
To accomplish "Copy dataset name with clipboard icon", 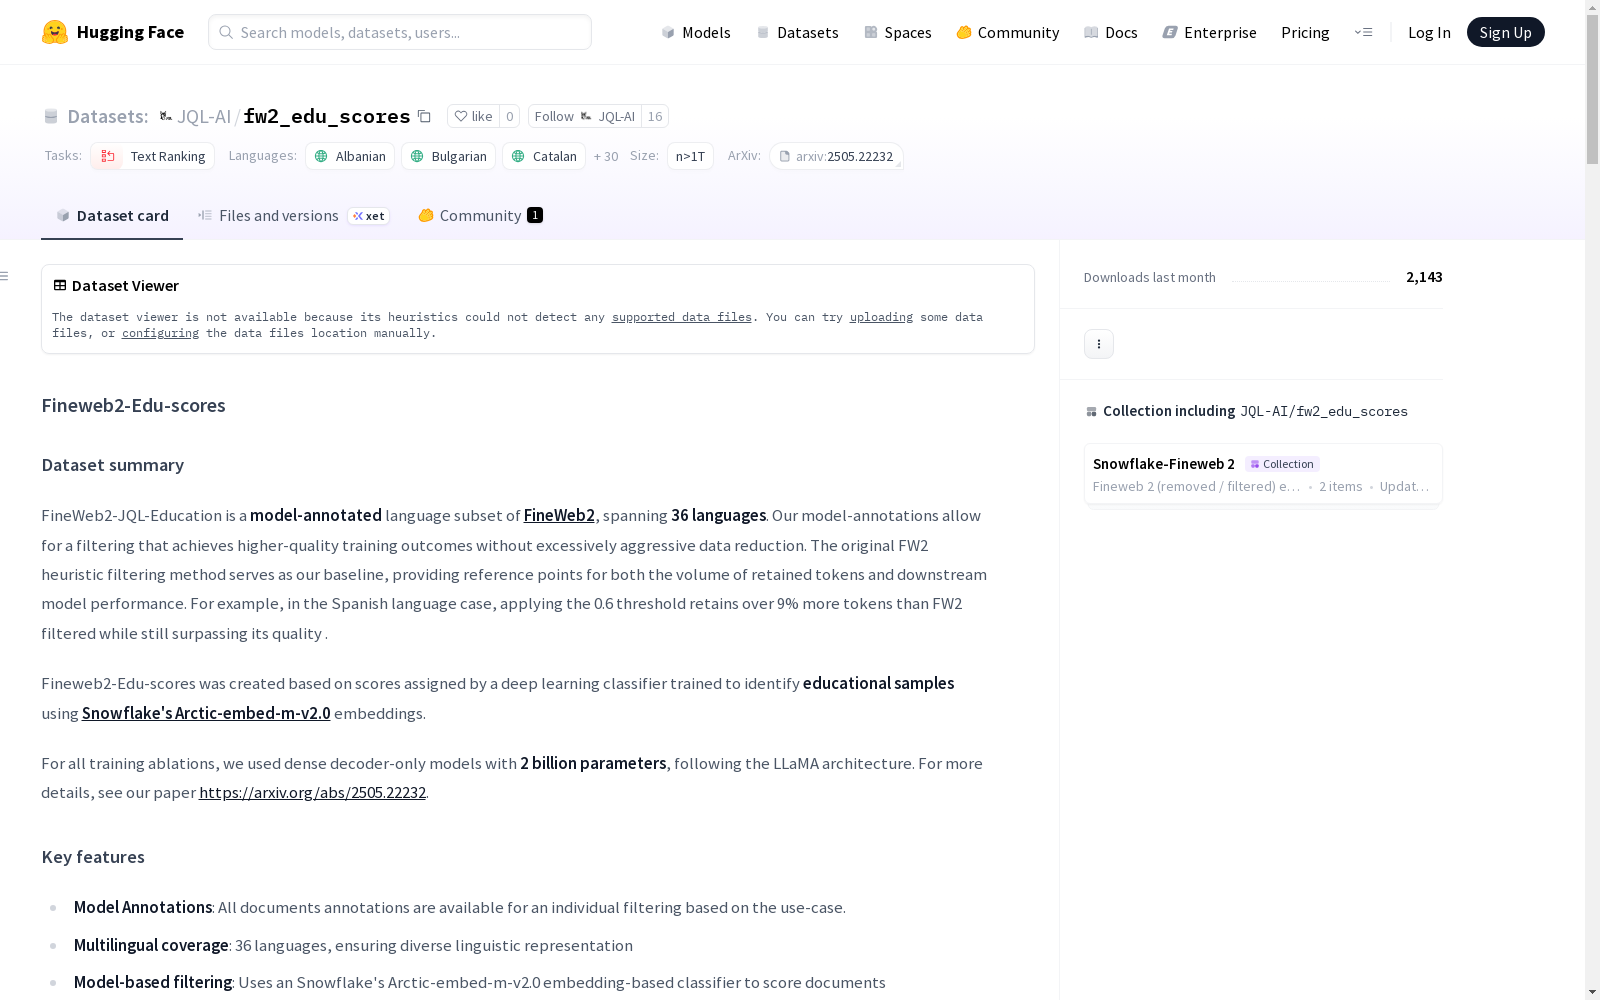I will 424,116.
